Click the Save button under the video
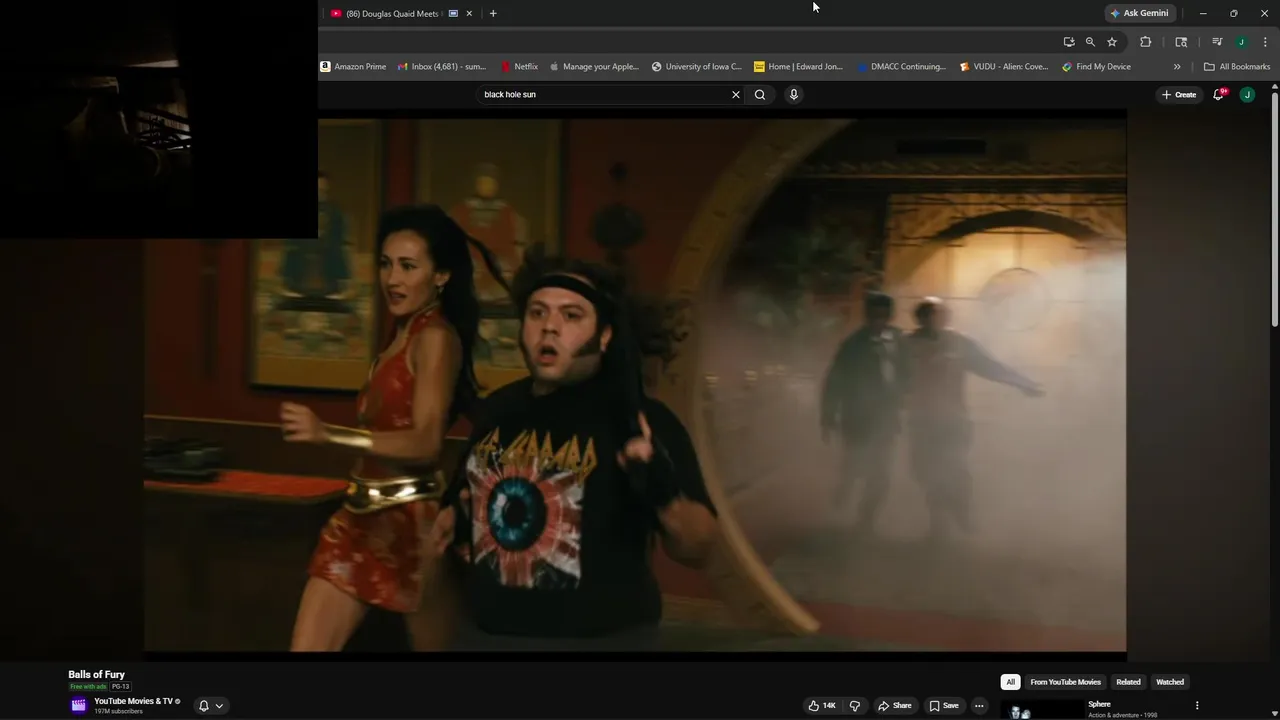Viewport: 1280px width, 720px height. click(944, 705)
